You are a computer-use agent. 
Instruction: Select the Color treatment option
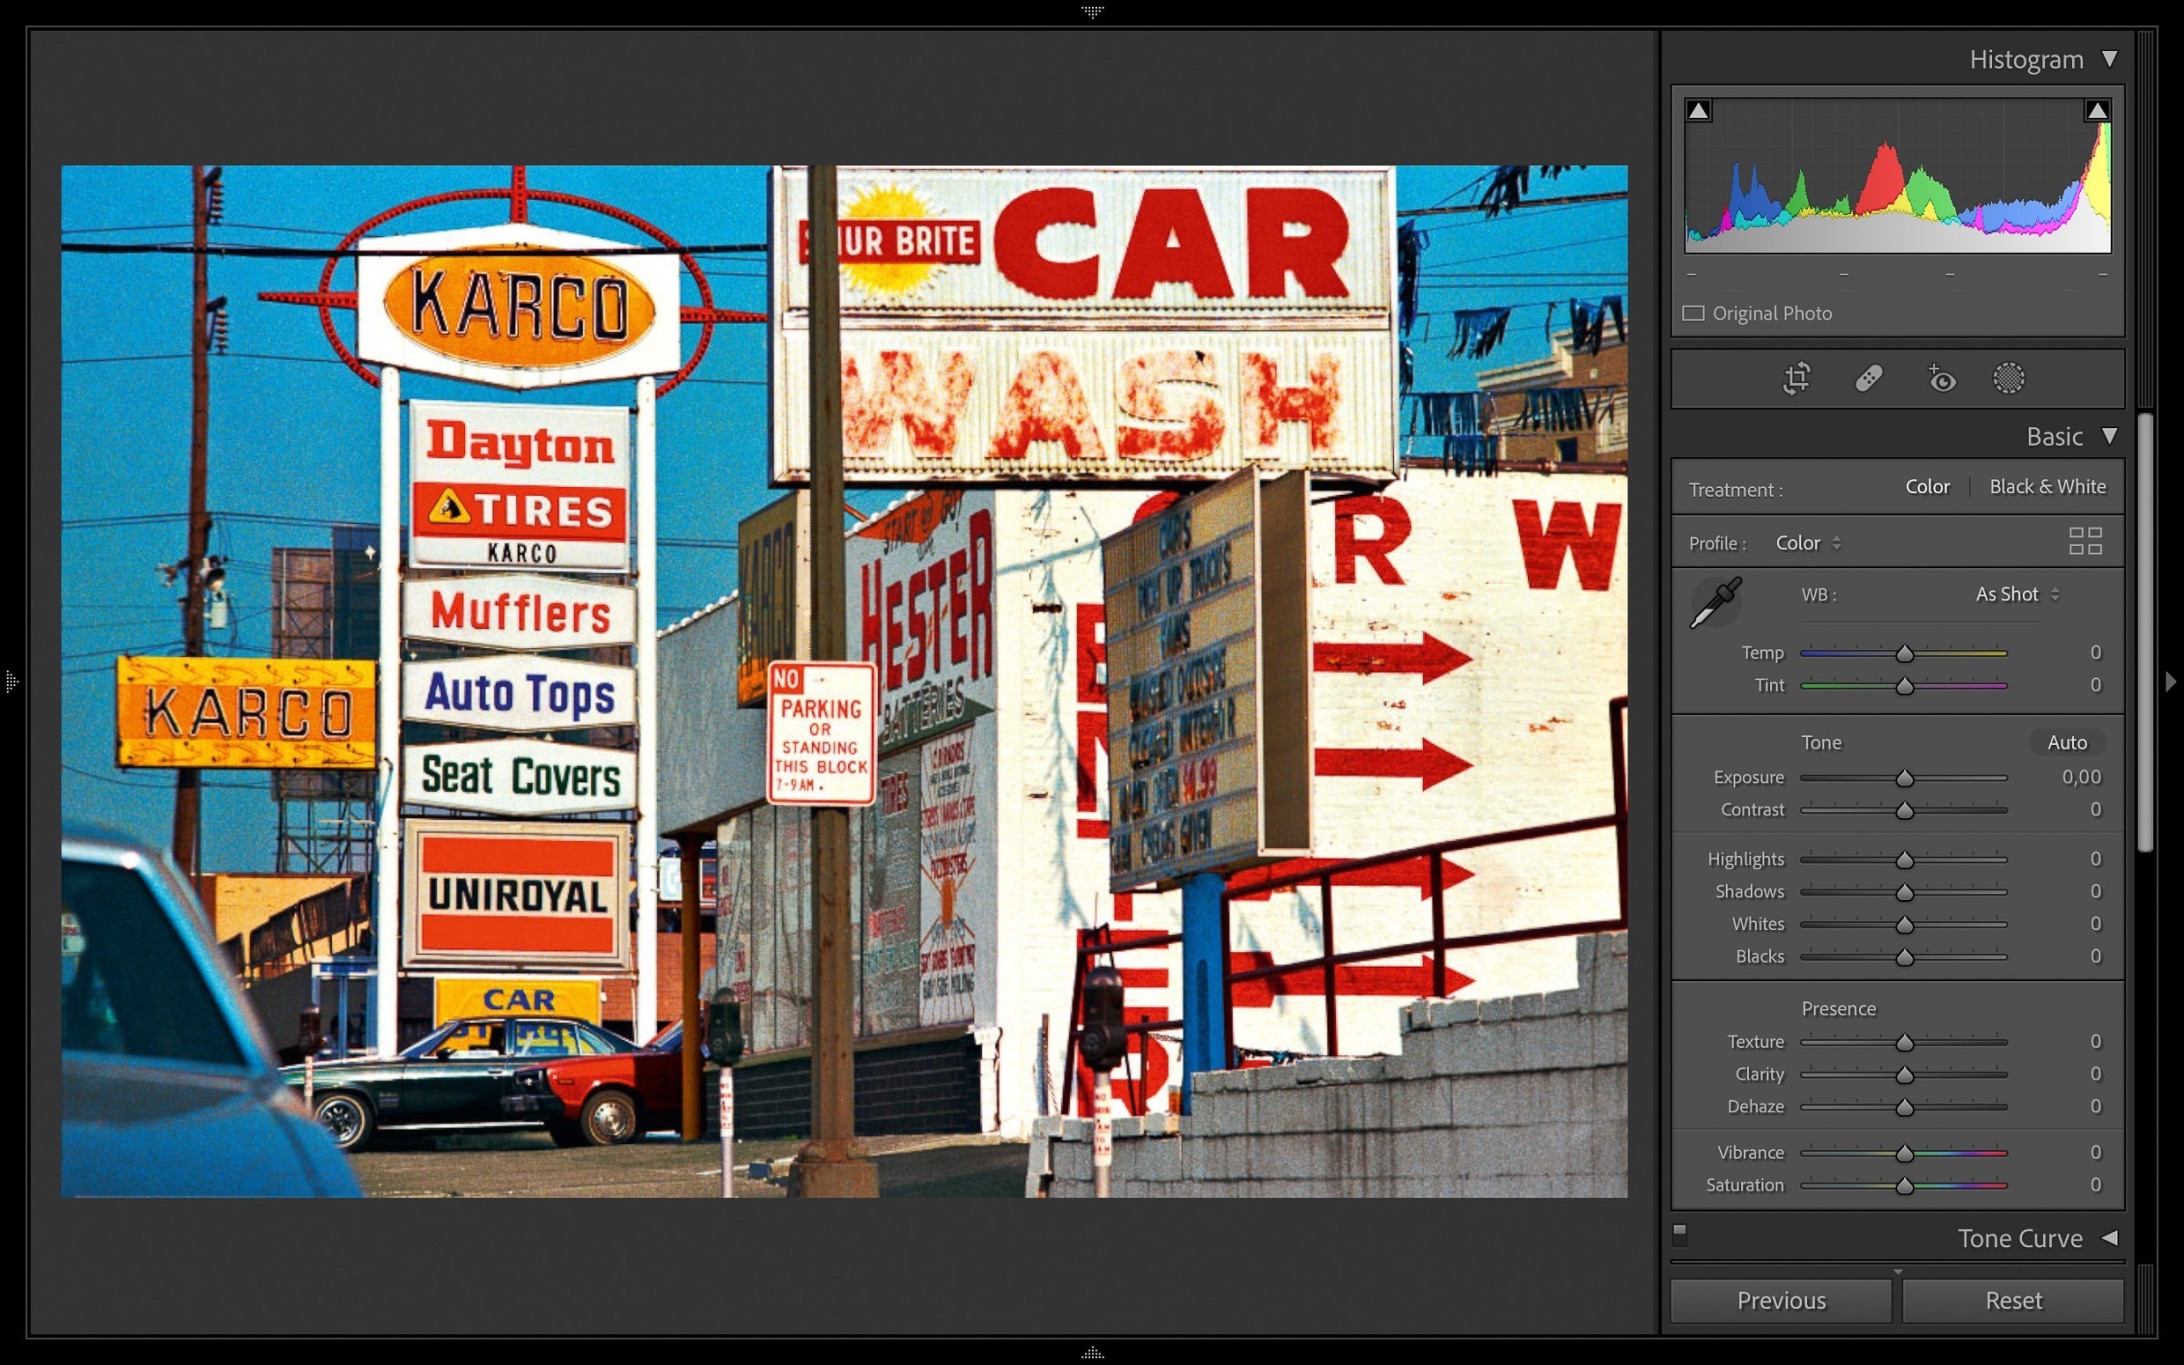[1927, 487]
